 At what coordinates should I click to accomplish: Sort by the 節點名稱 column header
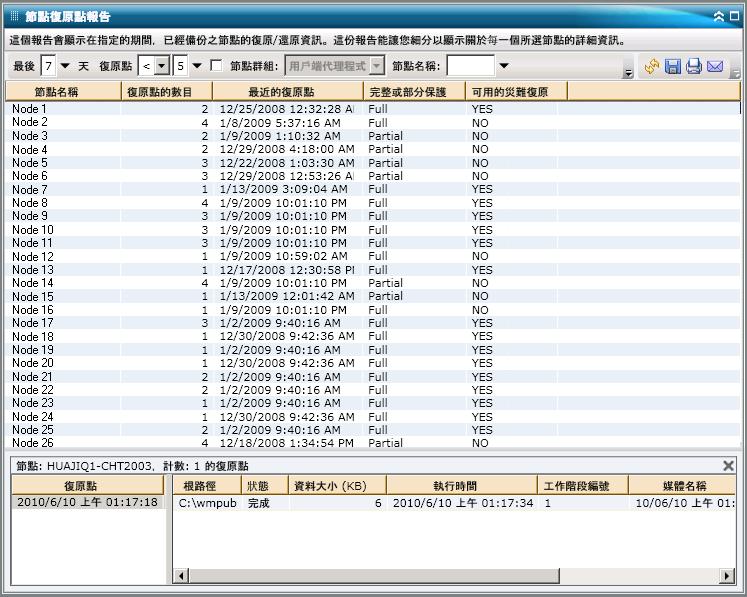[x=63, y=91]
